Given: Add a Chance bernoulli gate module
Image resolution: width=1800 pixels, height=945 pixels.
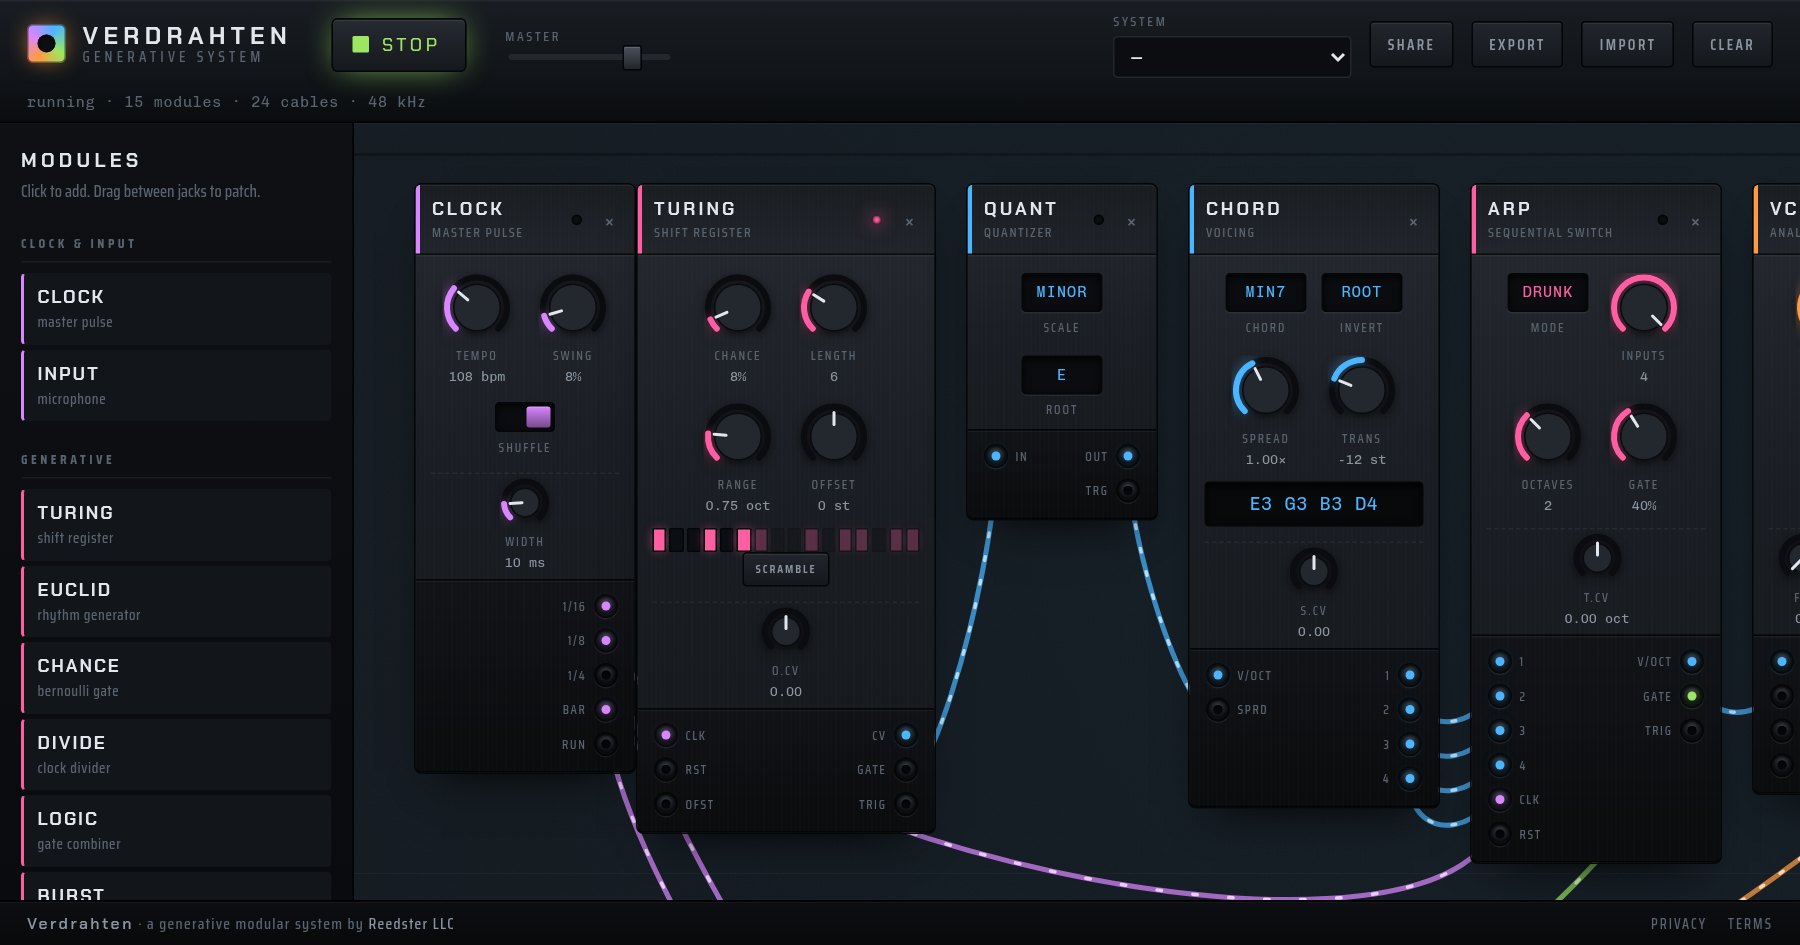Looking at the screenshot, I should [176, 677].
